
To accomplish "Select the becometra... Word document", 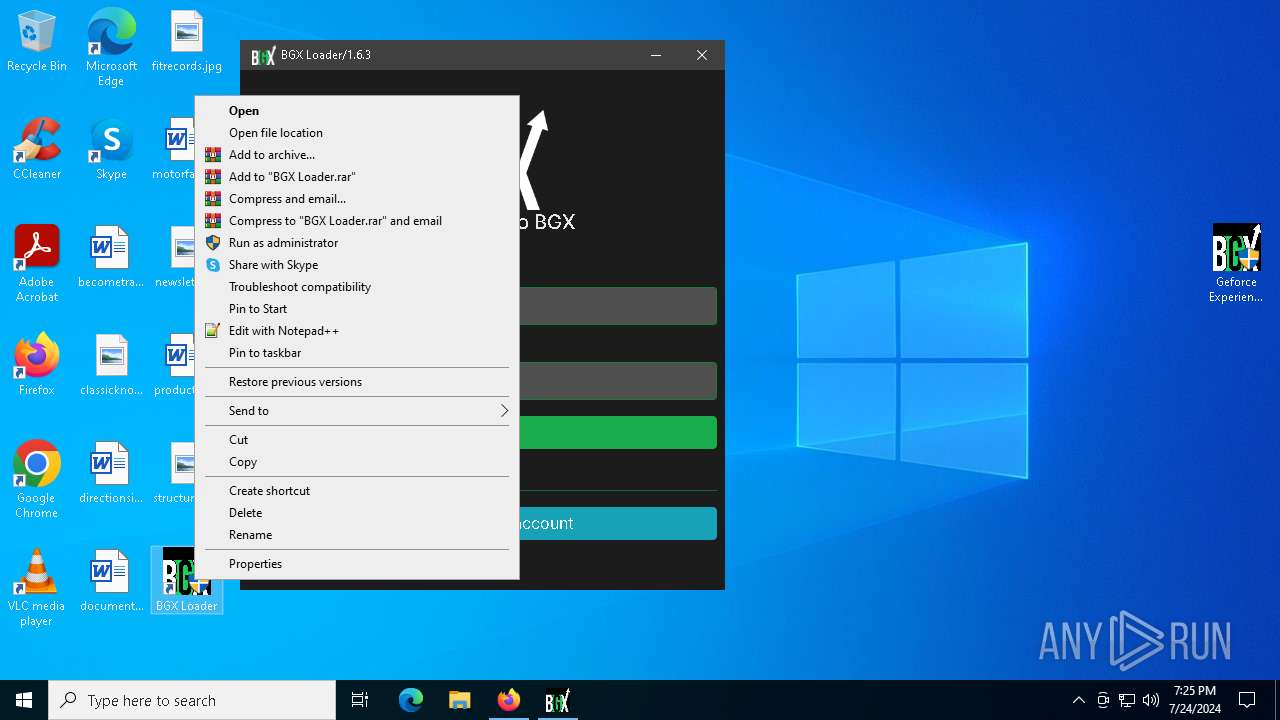I will 111,258.
